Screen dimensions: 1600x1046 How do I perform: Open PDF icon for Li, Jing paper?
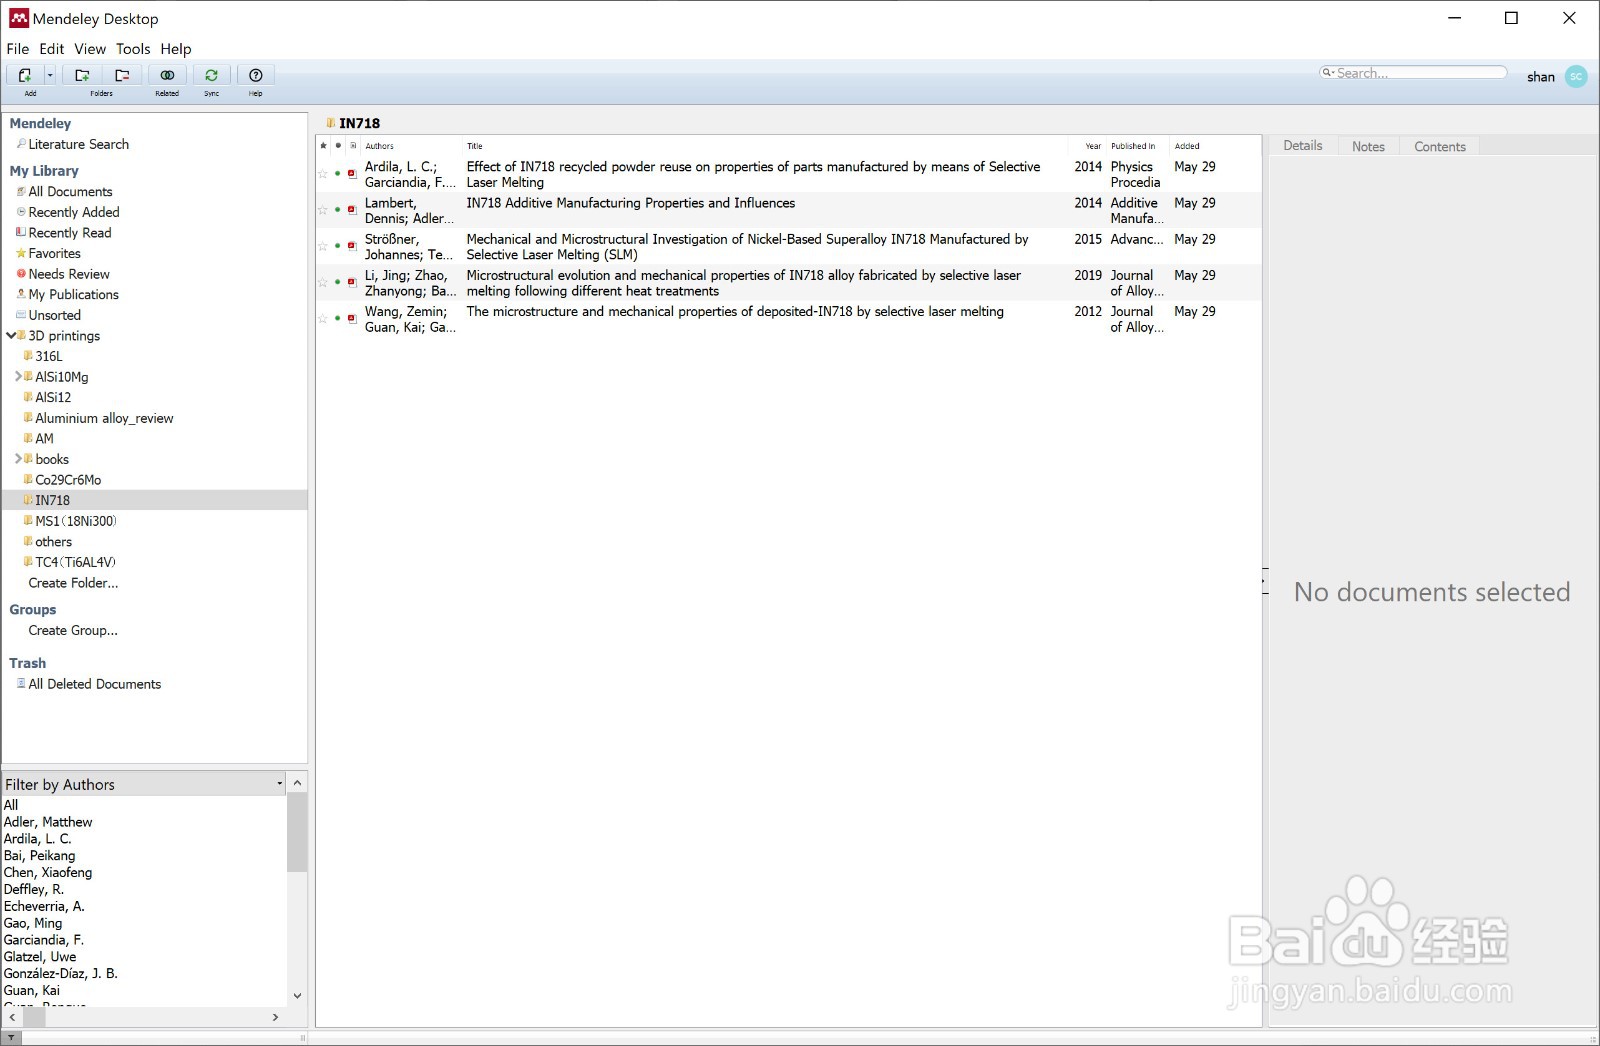tap(352, 282)
